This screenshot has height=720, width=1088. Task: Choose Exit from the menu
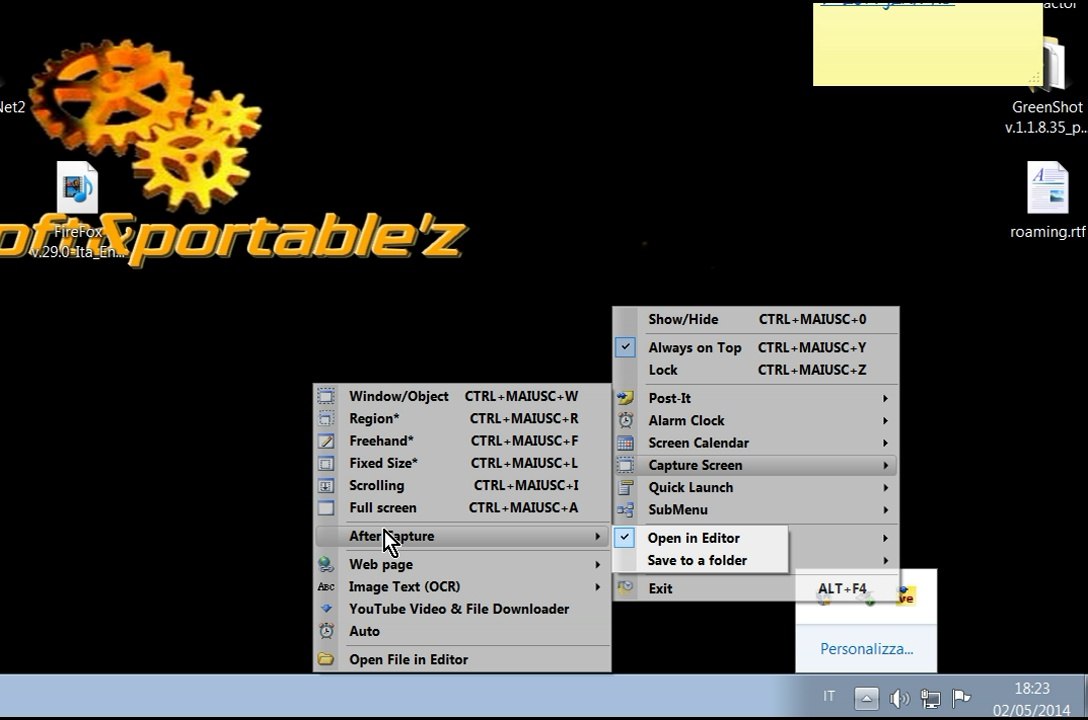tap(756, 588)
